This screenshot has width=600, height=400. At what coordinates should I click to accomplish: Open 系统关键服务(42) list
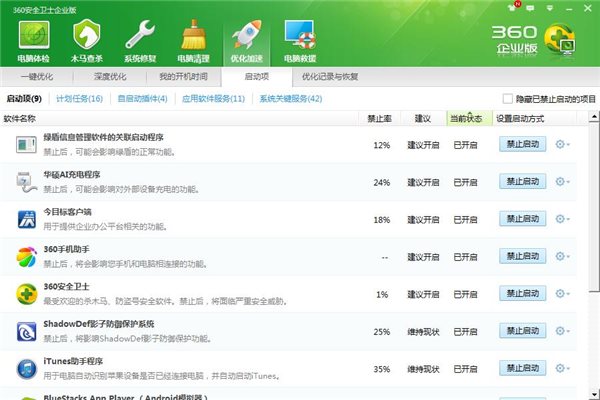click(x=291, y=99)
